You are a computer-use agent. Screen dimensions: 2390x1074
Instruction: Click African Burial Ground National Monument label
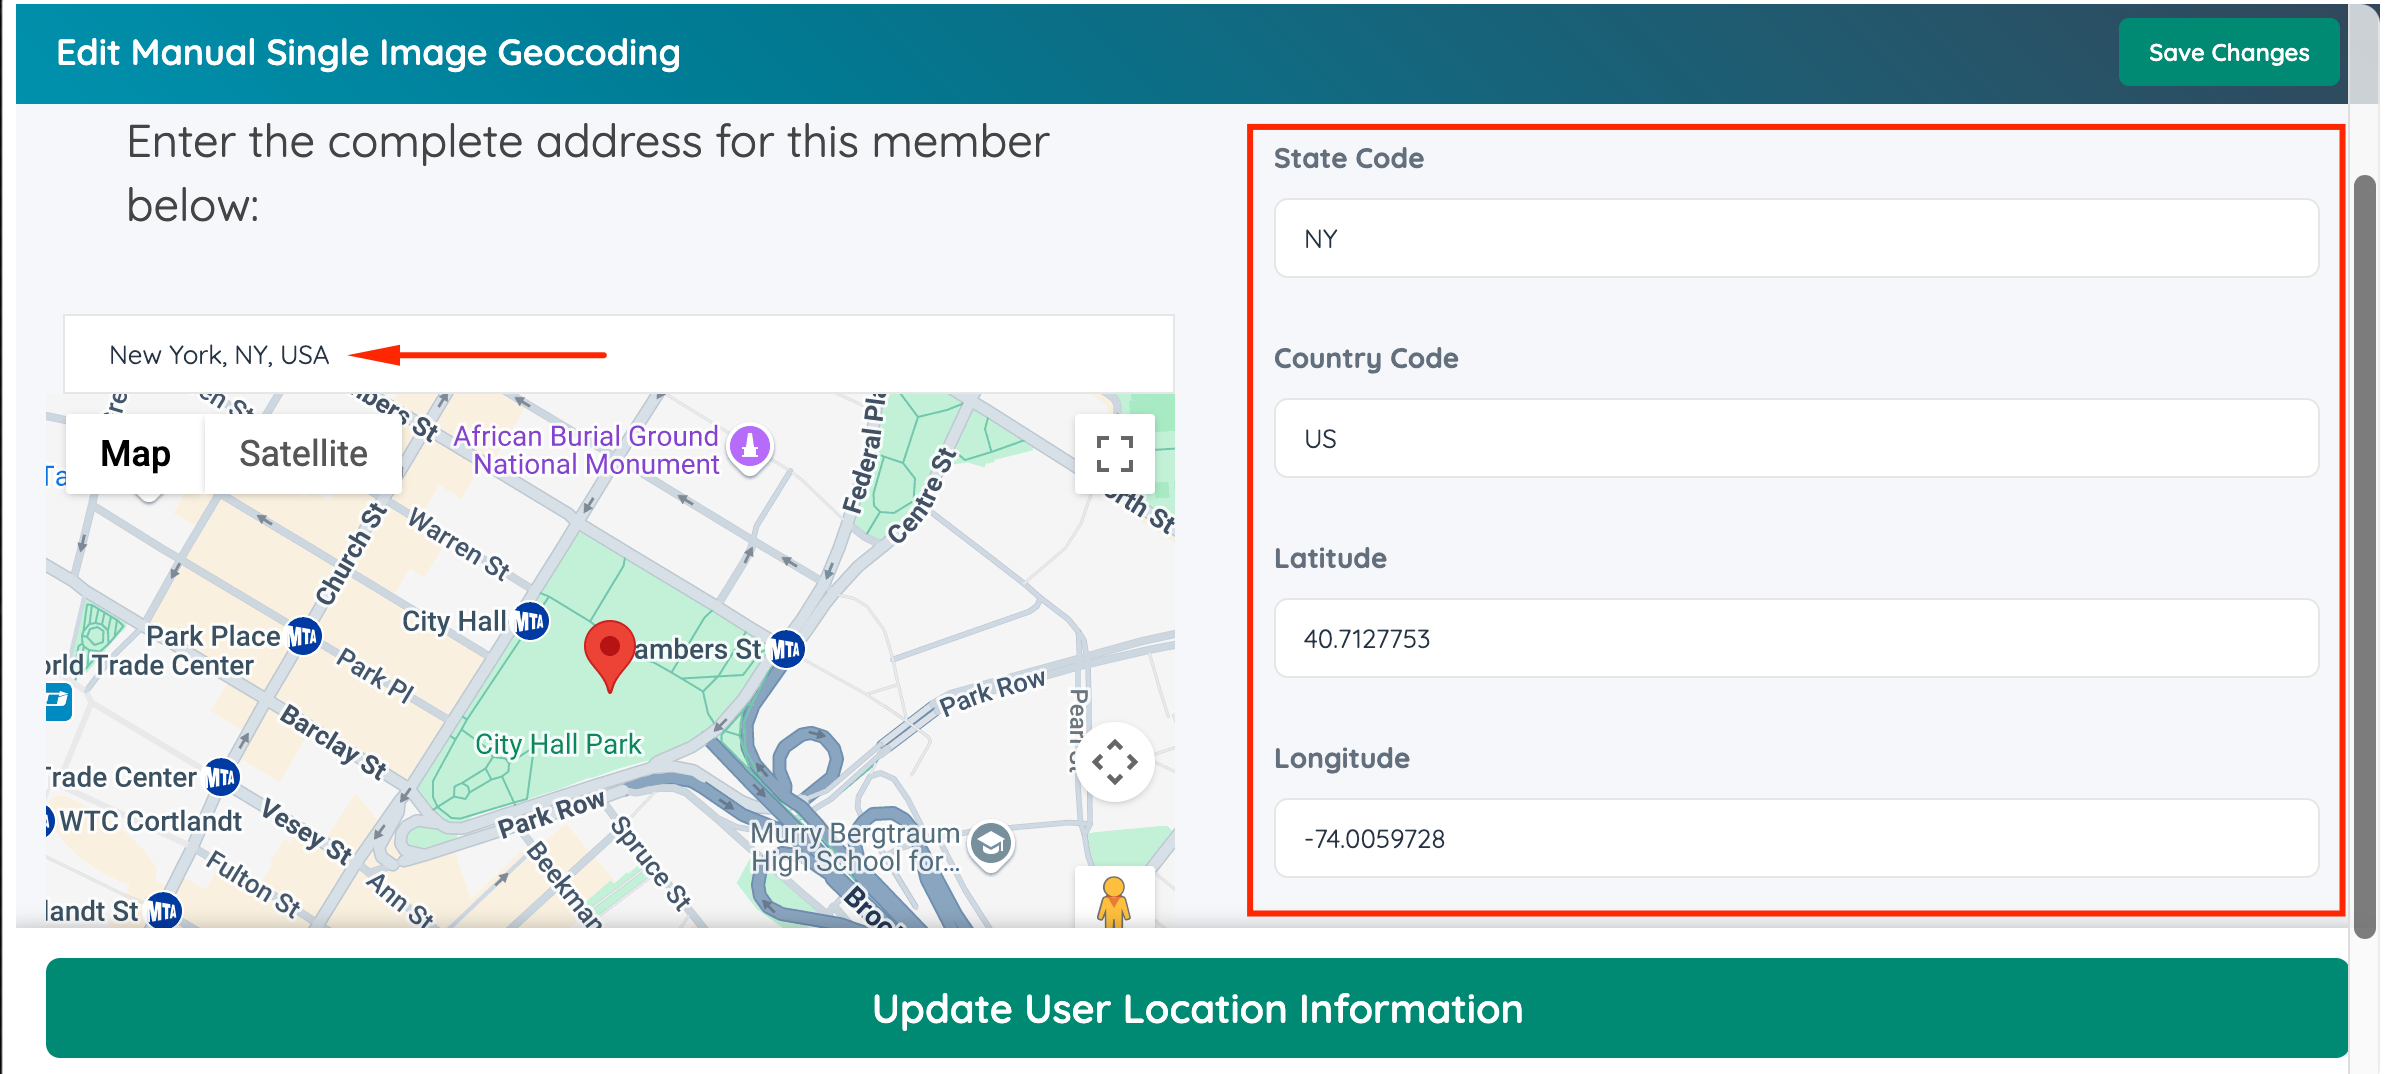tap(586, 450)
